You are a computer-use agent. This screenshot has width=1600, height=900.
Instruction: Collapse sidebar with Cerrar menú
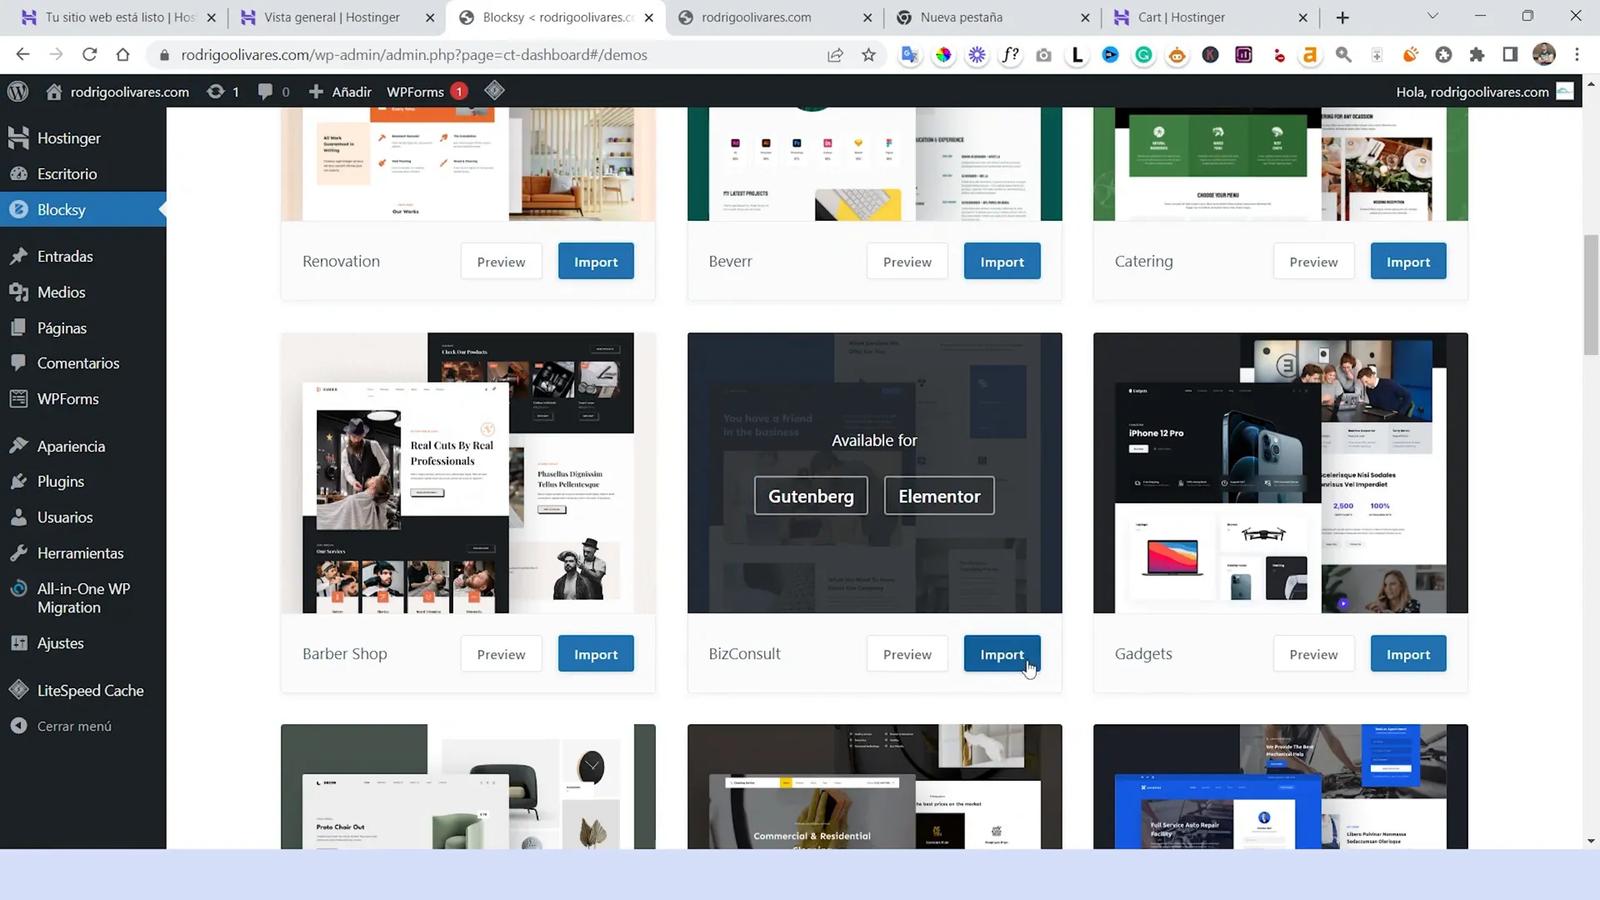pyautogui.click(x=73, y=726)
